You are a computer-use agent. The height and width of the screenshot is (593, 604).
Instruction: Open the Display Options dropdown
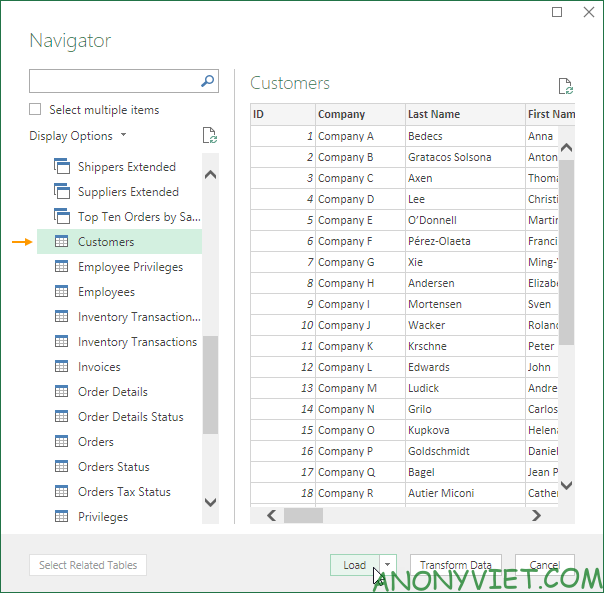(x=78, y=136)
